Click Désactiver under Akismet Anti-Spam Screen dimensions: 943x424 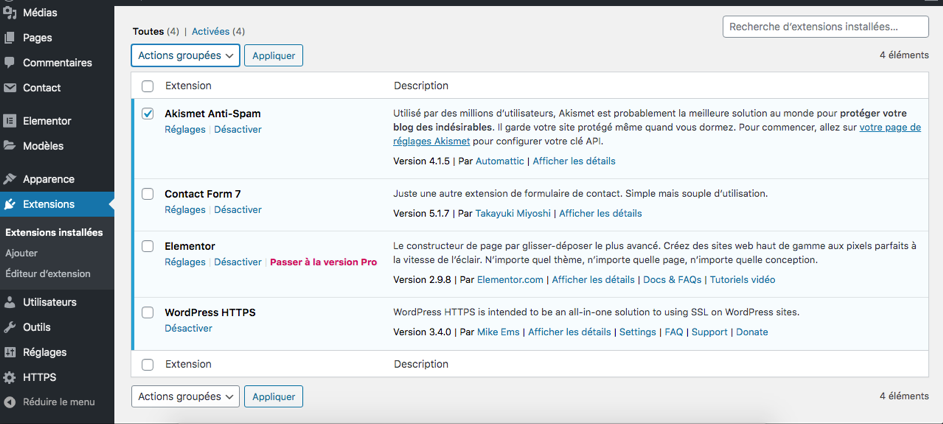pos(238,129)
